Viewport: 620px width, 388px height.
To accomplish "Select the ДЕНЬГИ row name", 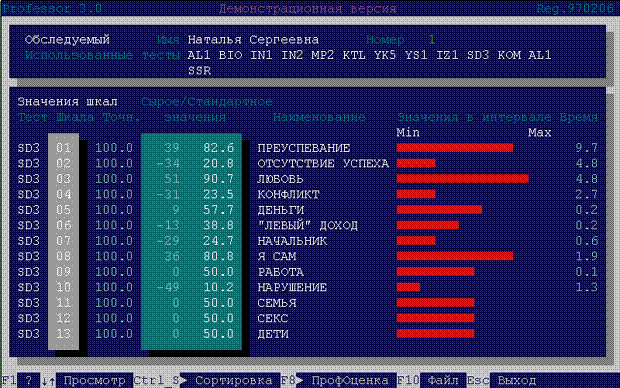I will 281,210.
